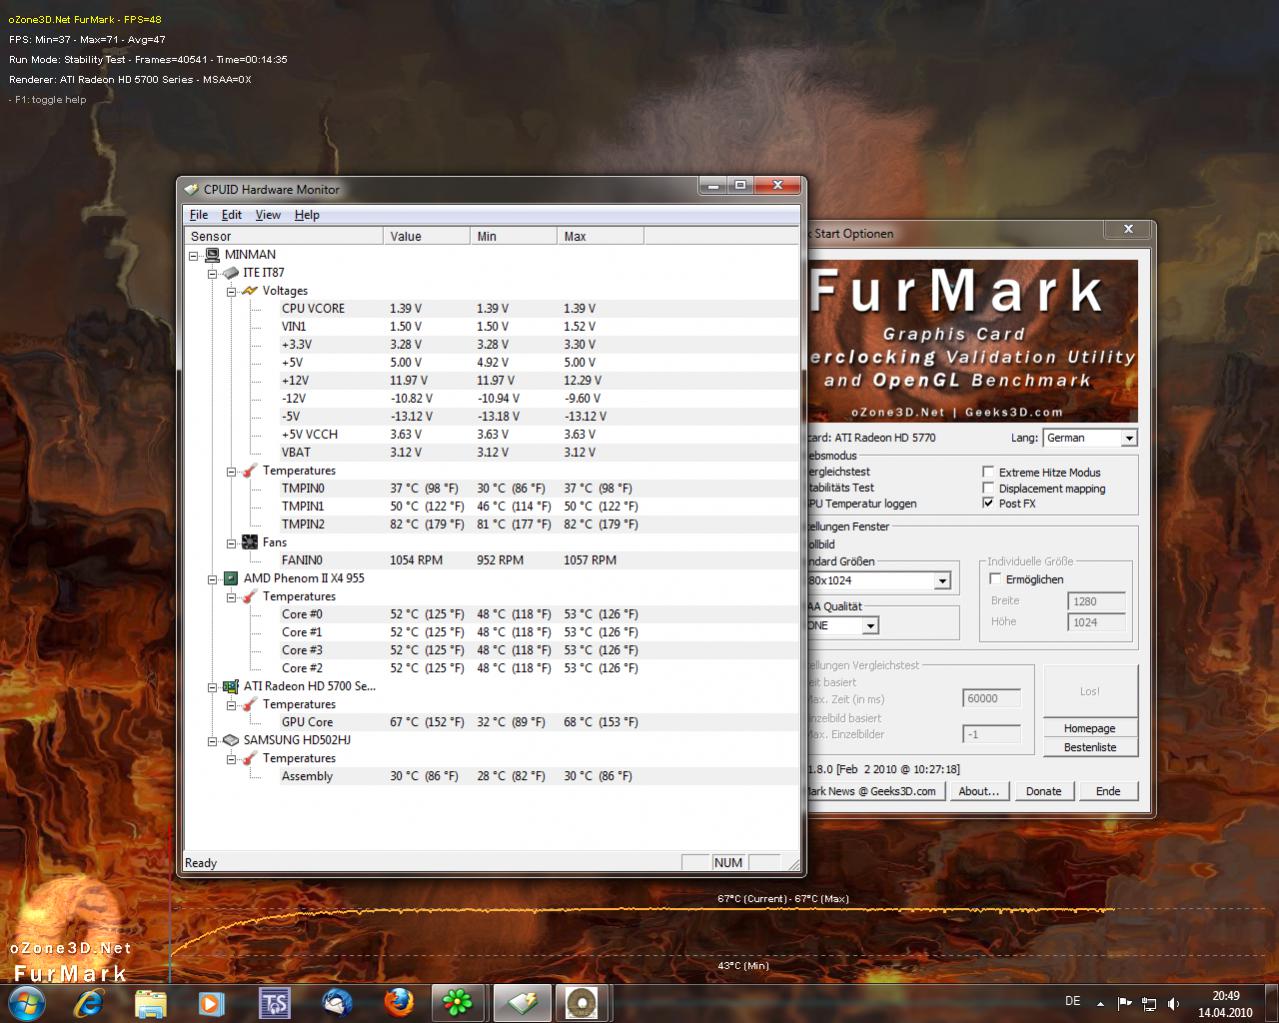Viewport: 1279px width, 1023px height.
Task: Collapse the Fans group
Action: pyautogui.click(x=232, y=543)
